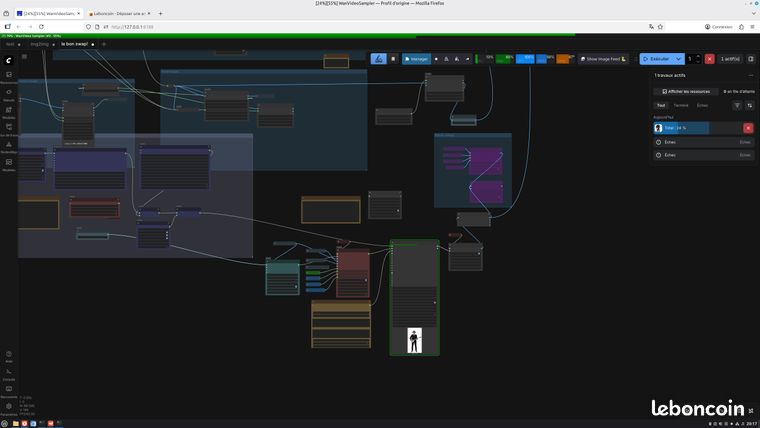Cancel the running job at 24 %
Viewport: 760px width, 428px height.
point(748,128)
